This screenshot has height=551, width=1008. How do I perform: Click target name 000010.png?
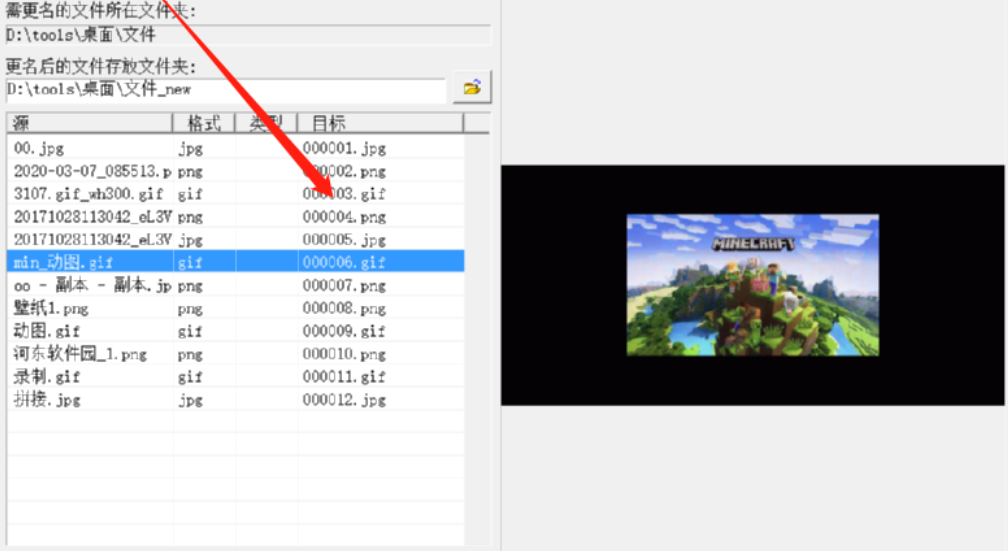pos(344,354)
